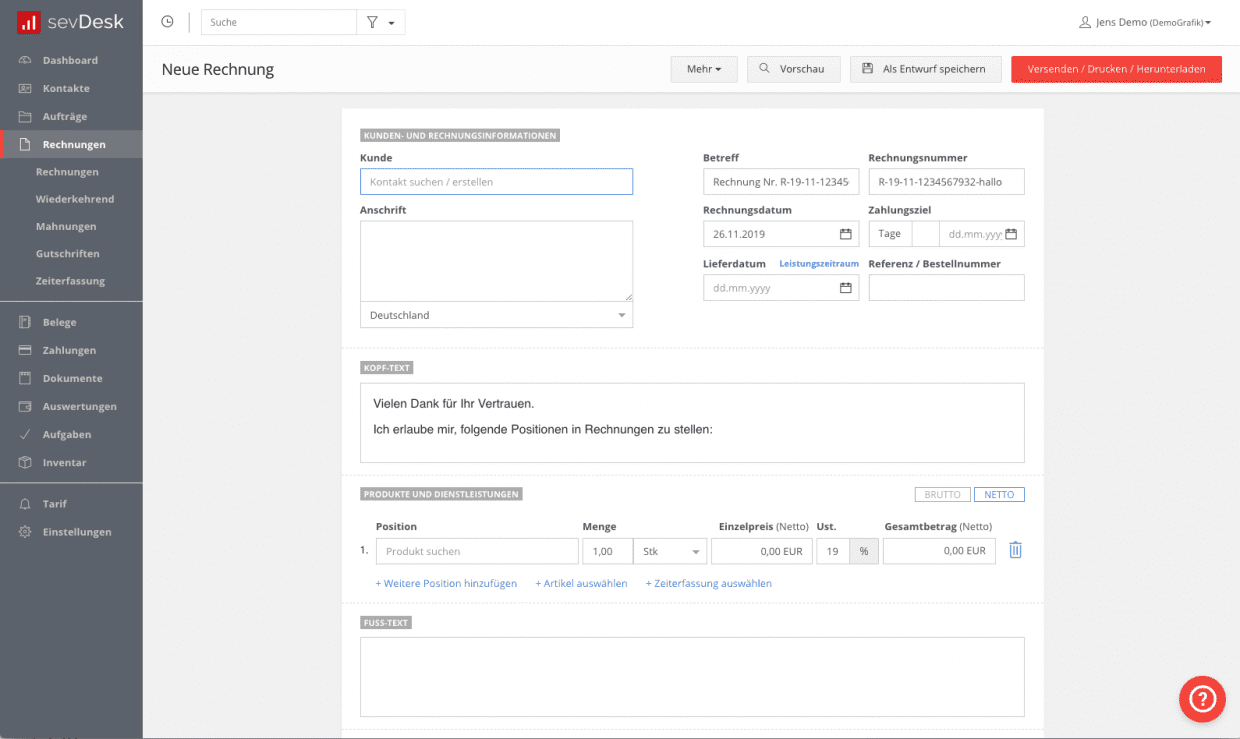Viewport: 1240px width, 739px height.
Task: Click the Produkt suchen position field
Action: pos(477,551)
